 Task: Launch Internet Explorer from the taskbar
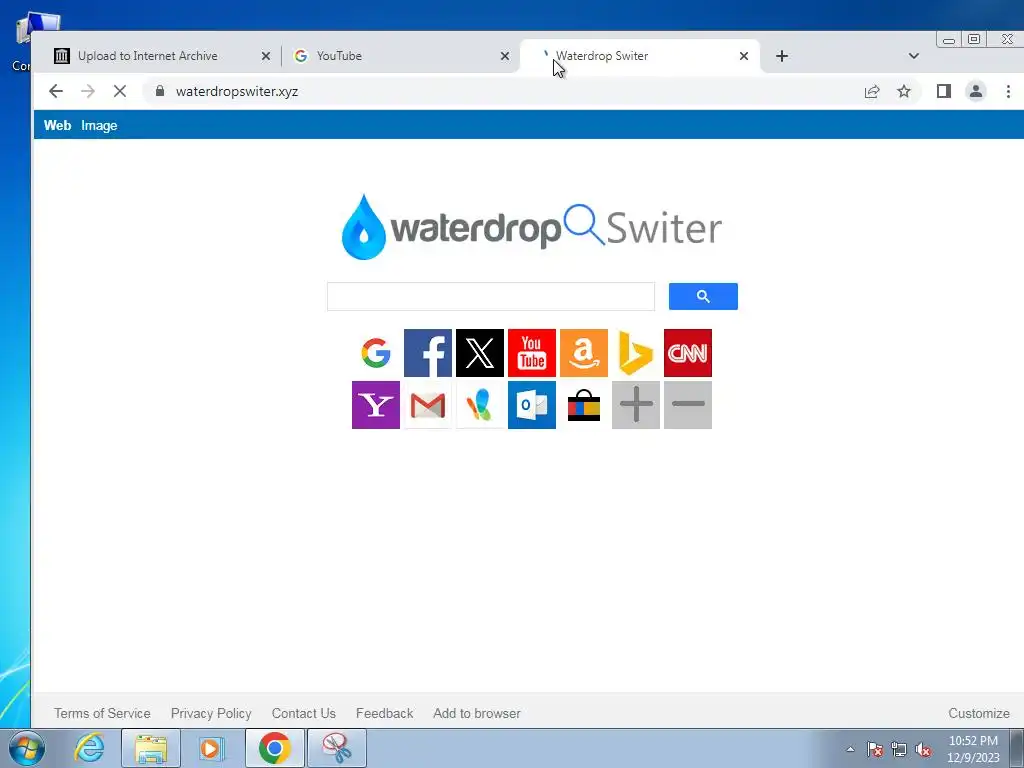[x=89, y=748]
